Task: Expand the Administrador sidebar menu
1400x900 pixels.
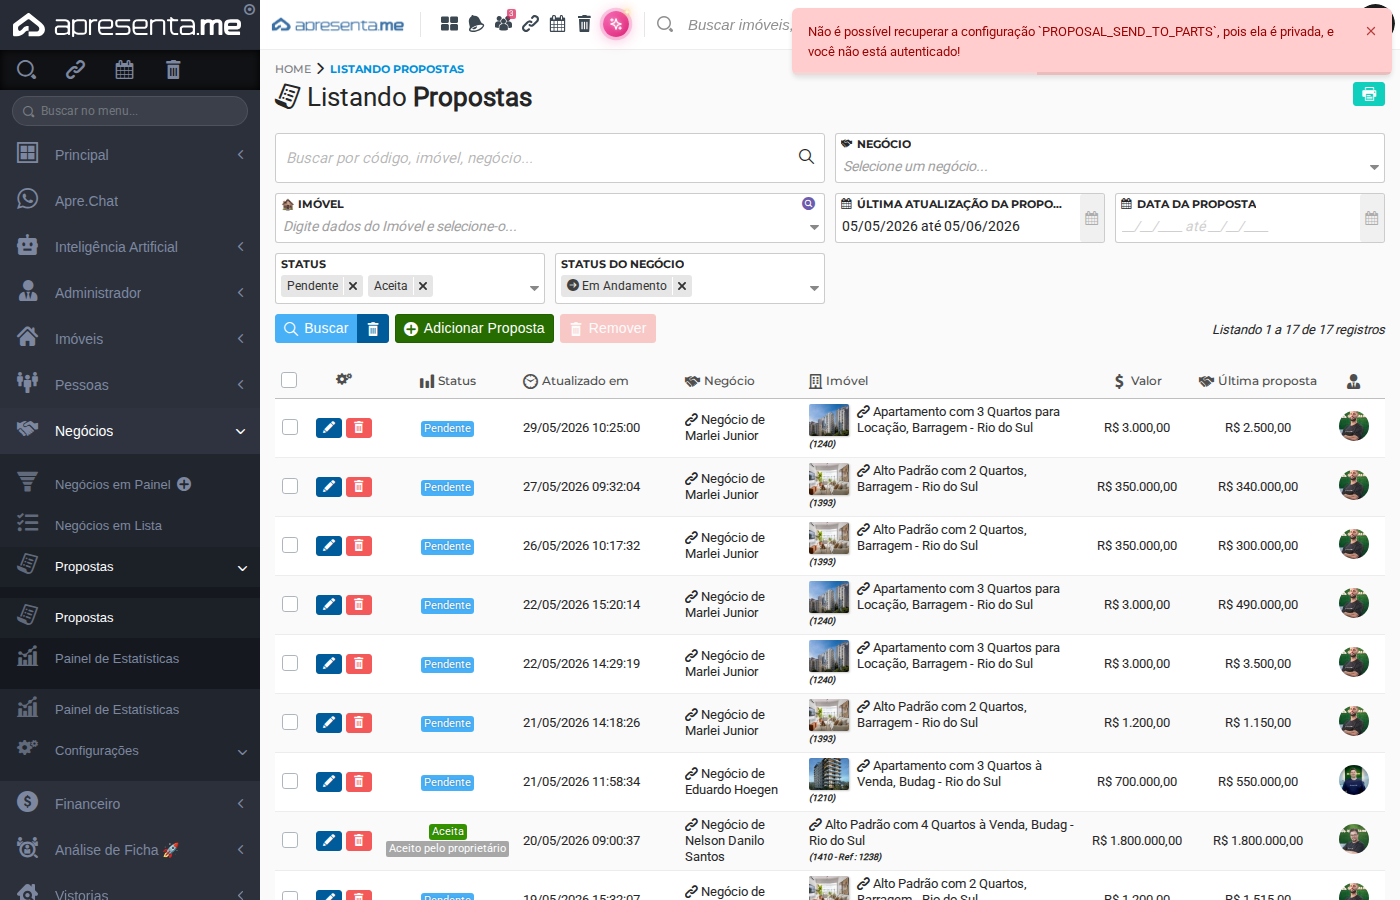Action: [x=130, y=293]
